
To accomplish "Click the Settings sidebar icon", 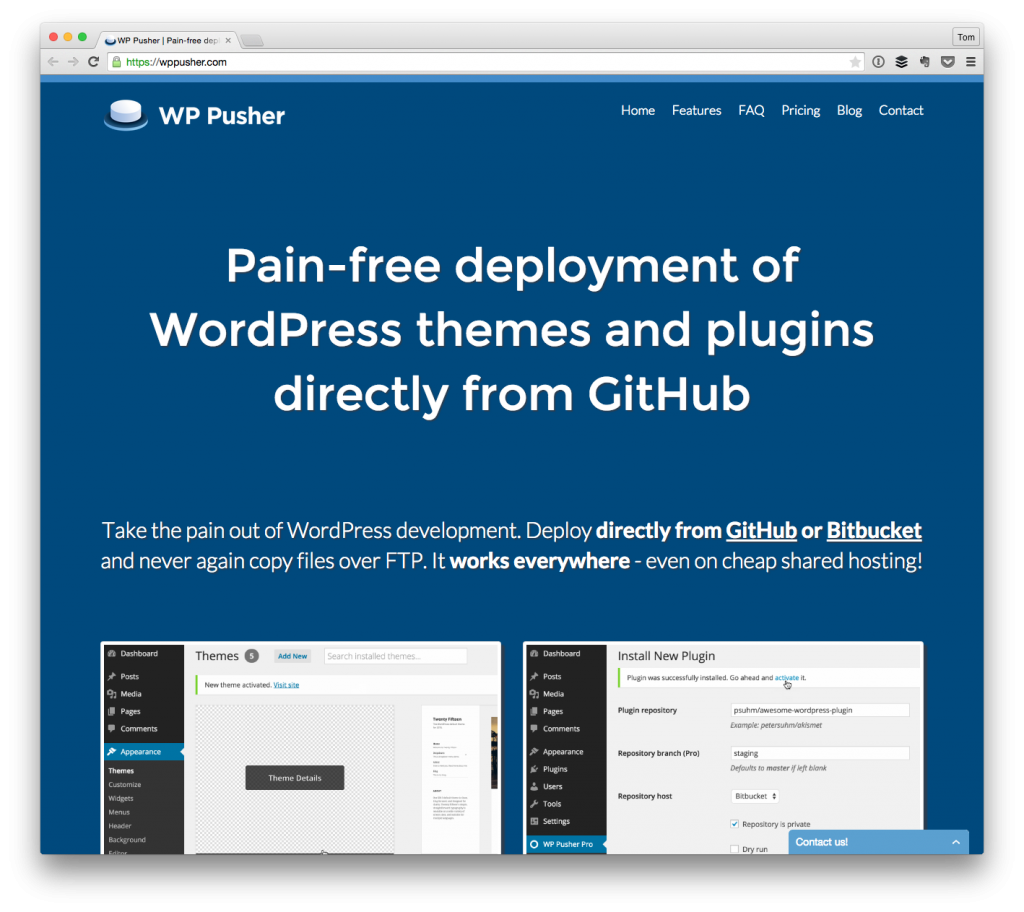I will pyautogui.click(x=534, y=821).
